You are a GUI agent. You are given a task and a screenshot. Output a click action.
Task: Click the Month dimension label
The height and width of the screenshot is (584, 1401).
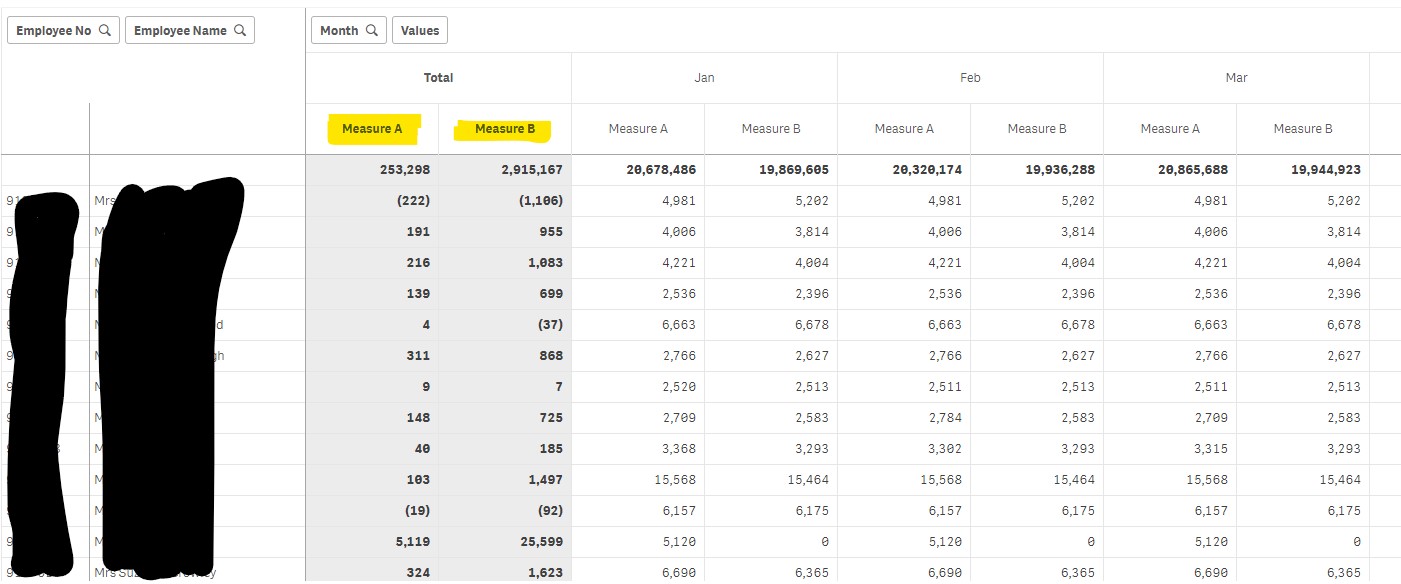click(339, 31)
